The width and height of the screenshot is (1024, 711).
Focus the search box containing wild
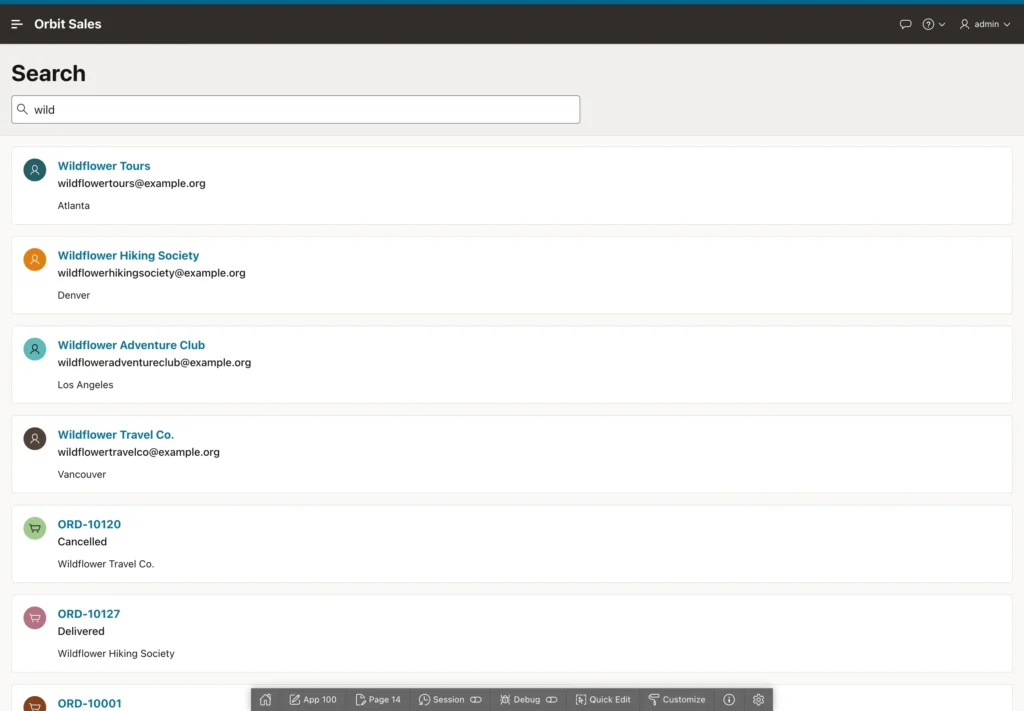click(x=295, y=110)
